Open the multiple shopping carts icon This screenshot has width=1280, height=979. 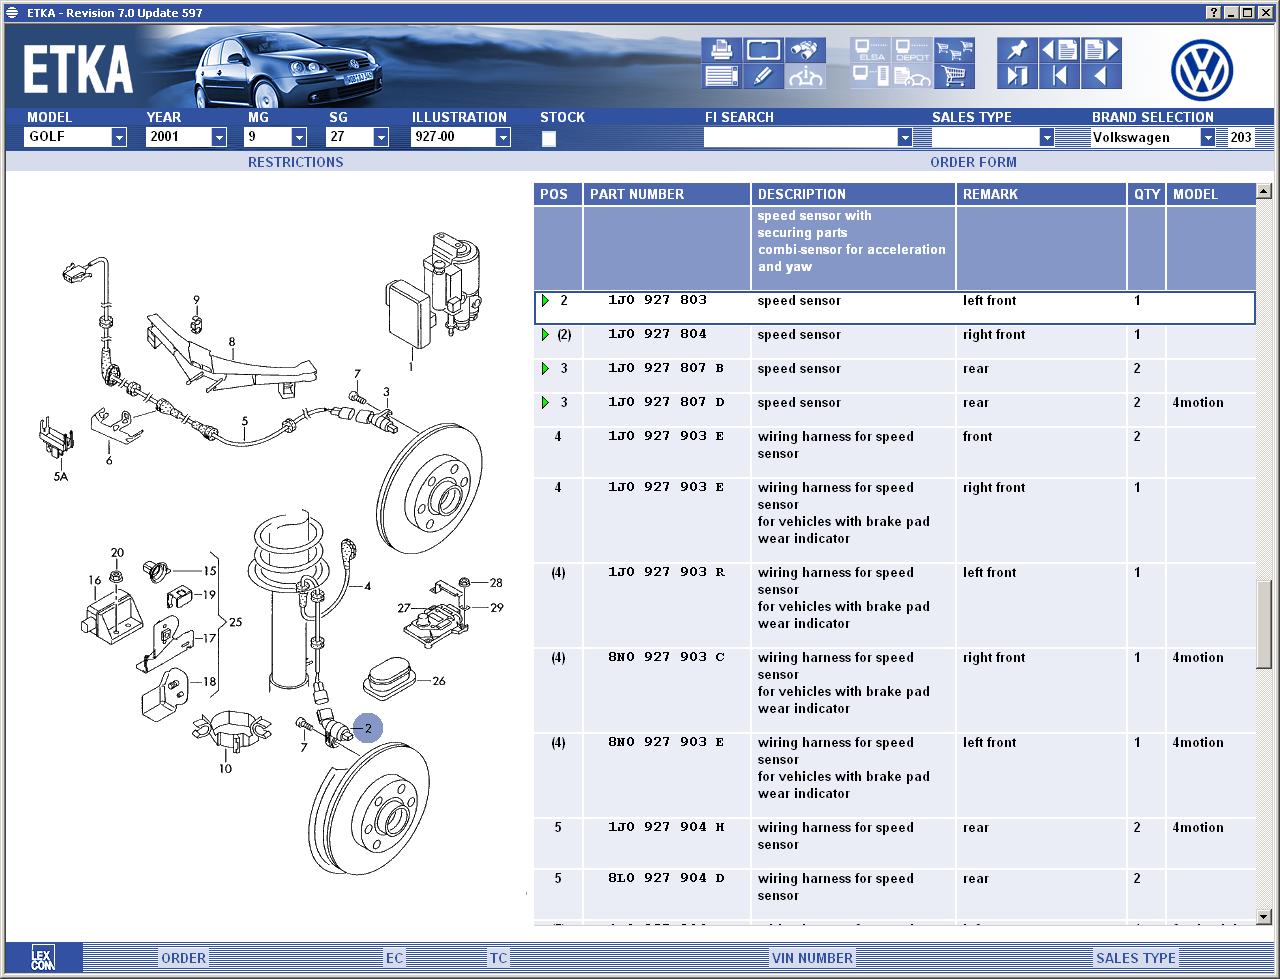click(x=954, y=50)
